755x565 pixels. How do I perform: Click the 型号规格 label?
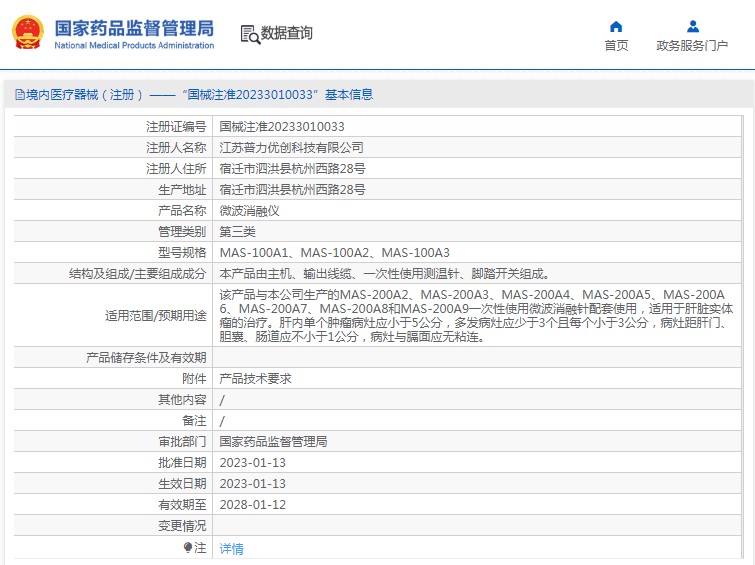pos(182,252)
